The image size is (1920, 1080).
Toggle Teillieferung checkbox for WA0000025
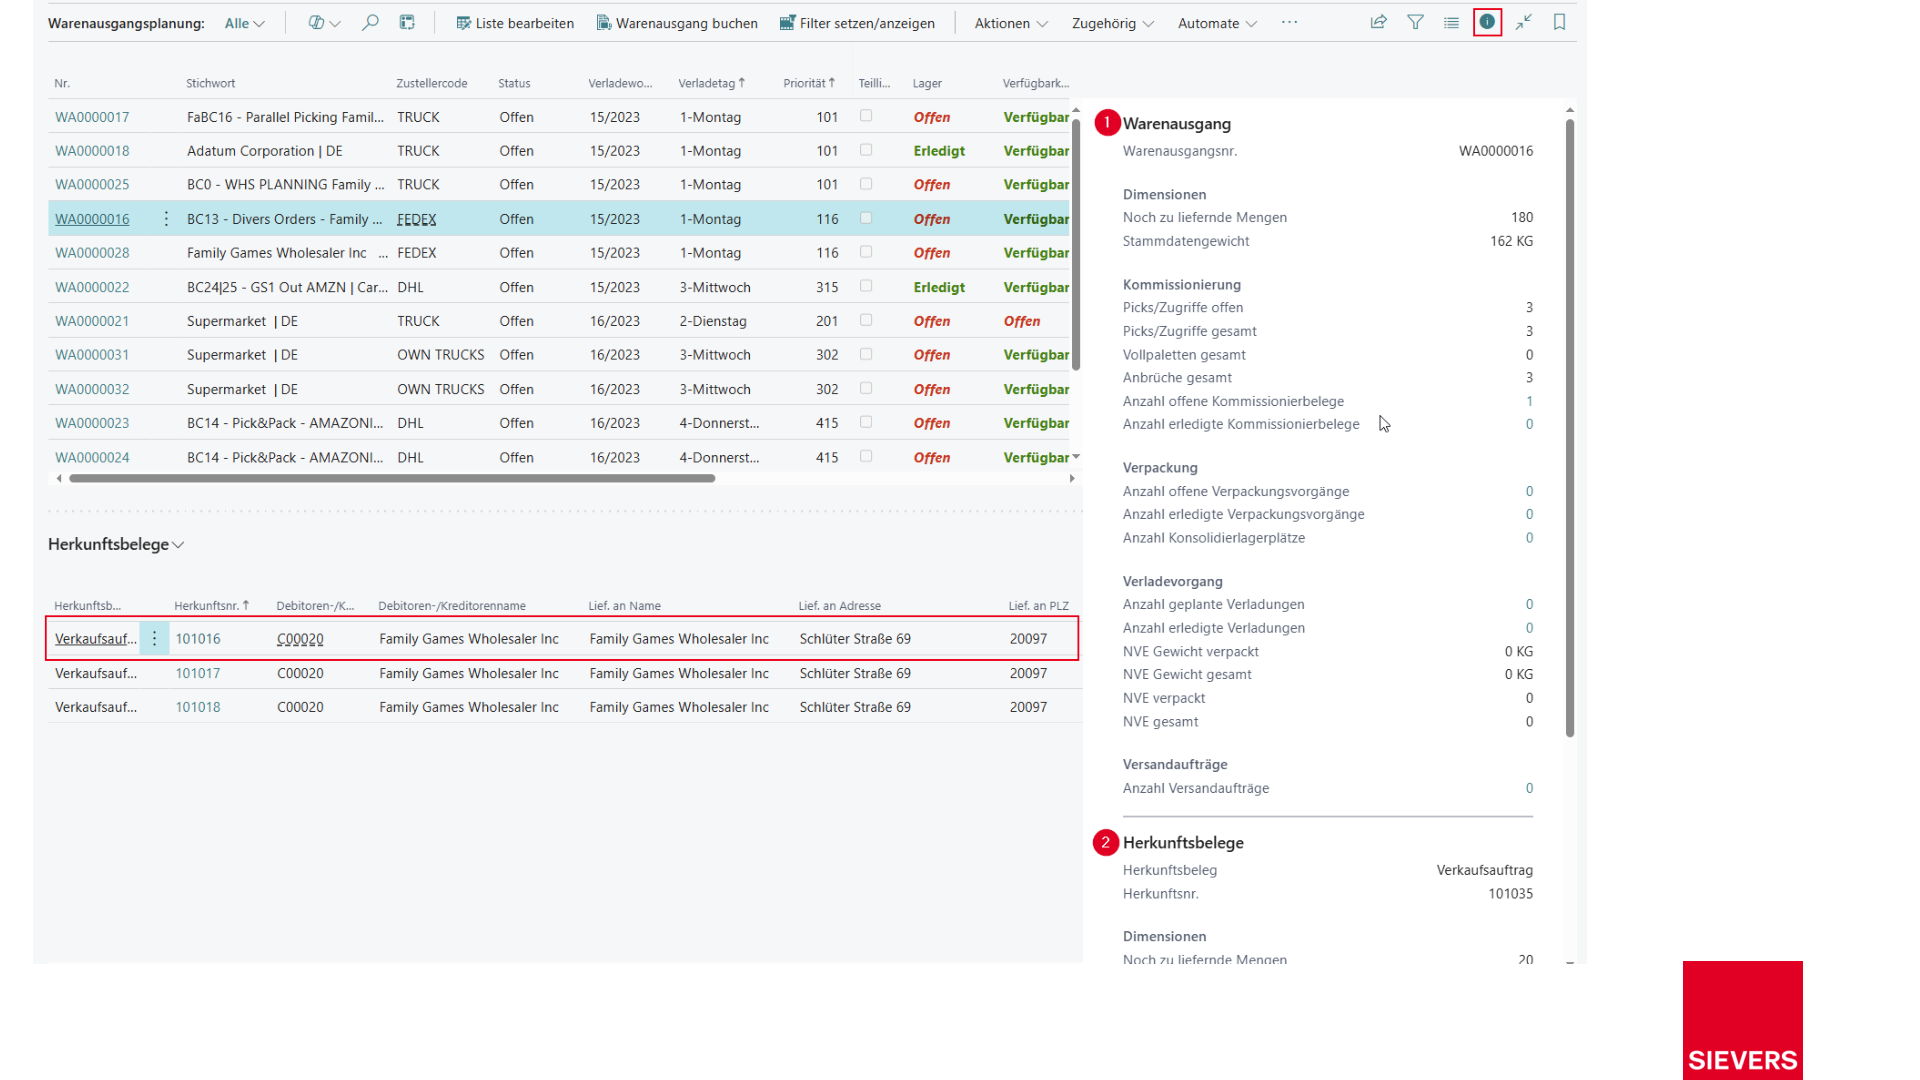pos(866,184)
